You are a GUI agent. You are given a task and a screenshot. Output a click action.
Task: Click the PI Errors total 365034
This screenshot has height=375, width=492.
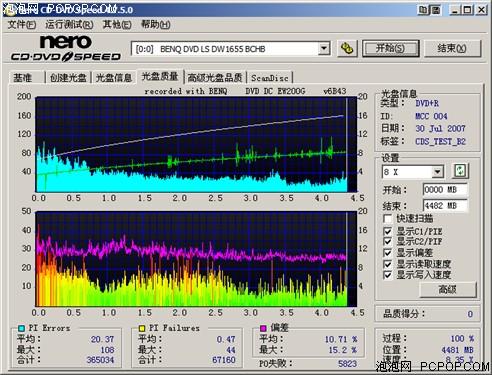[x=100, y=360]
